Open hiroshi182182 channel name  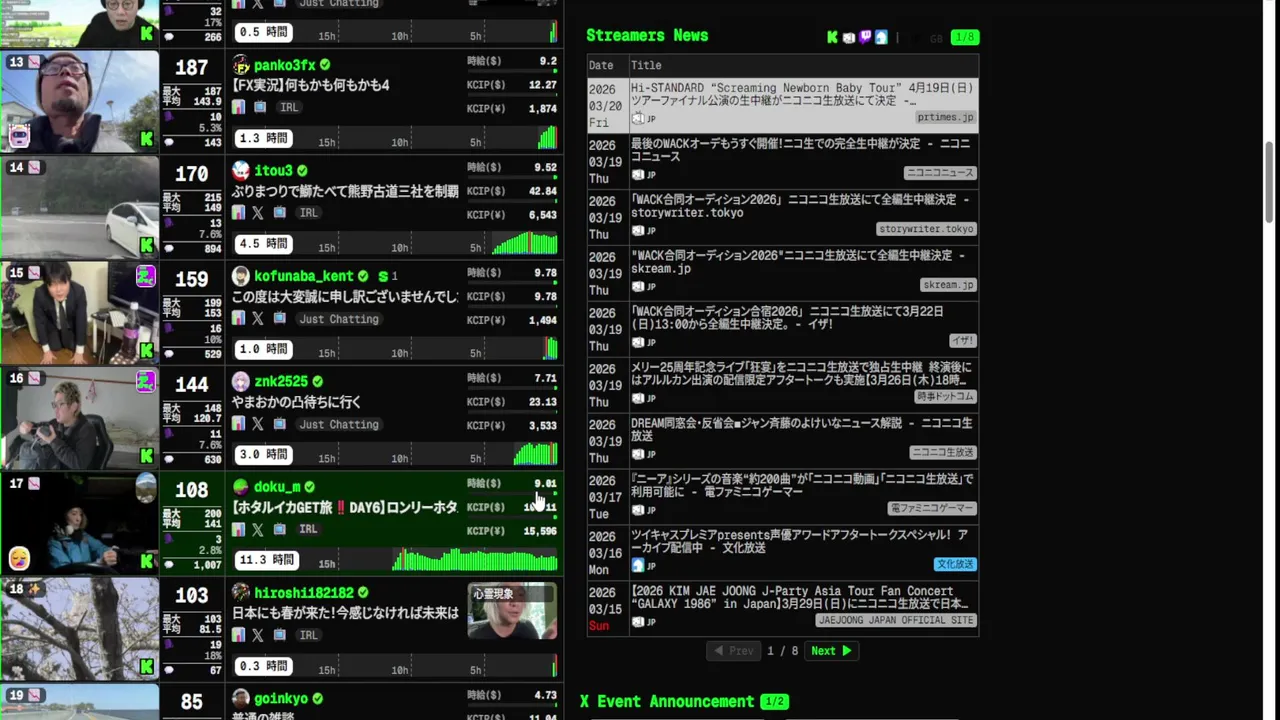(304, 593)
